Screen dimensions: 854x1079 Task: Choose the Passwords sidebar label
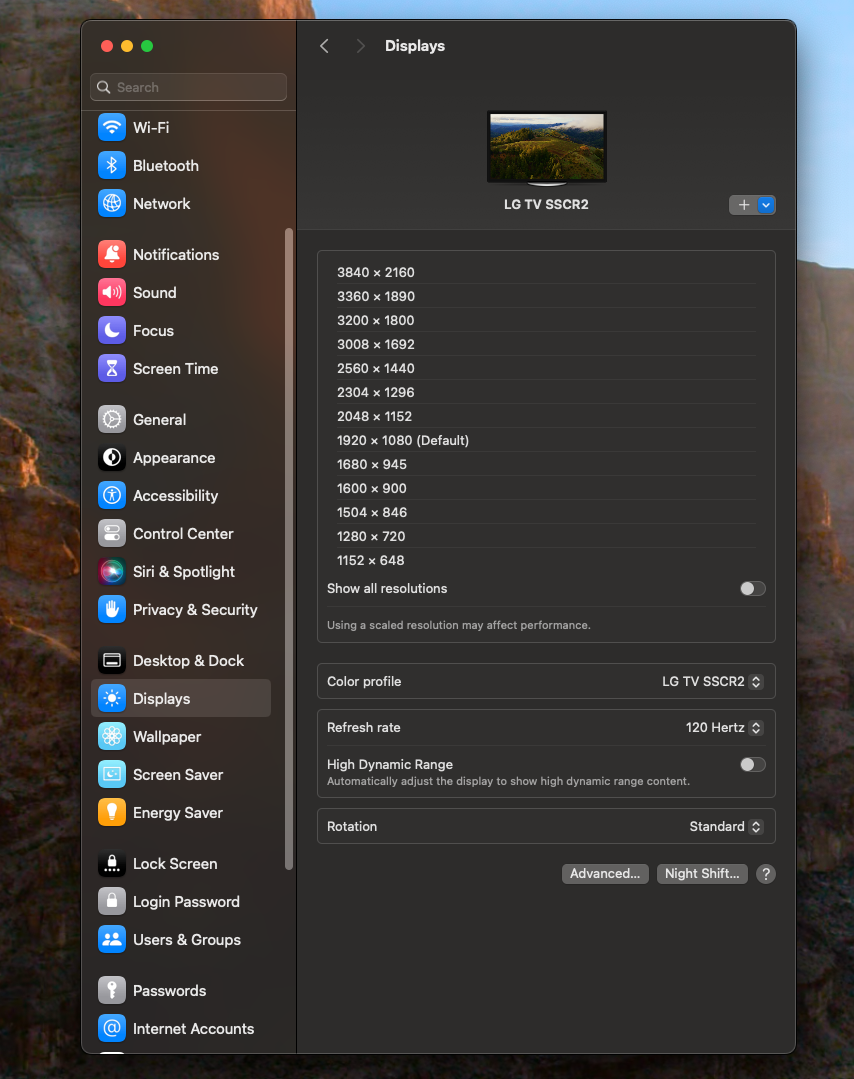169,991
